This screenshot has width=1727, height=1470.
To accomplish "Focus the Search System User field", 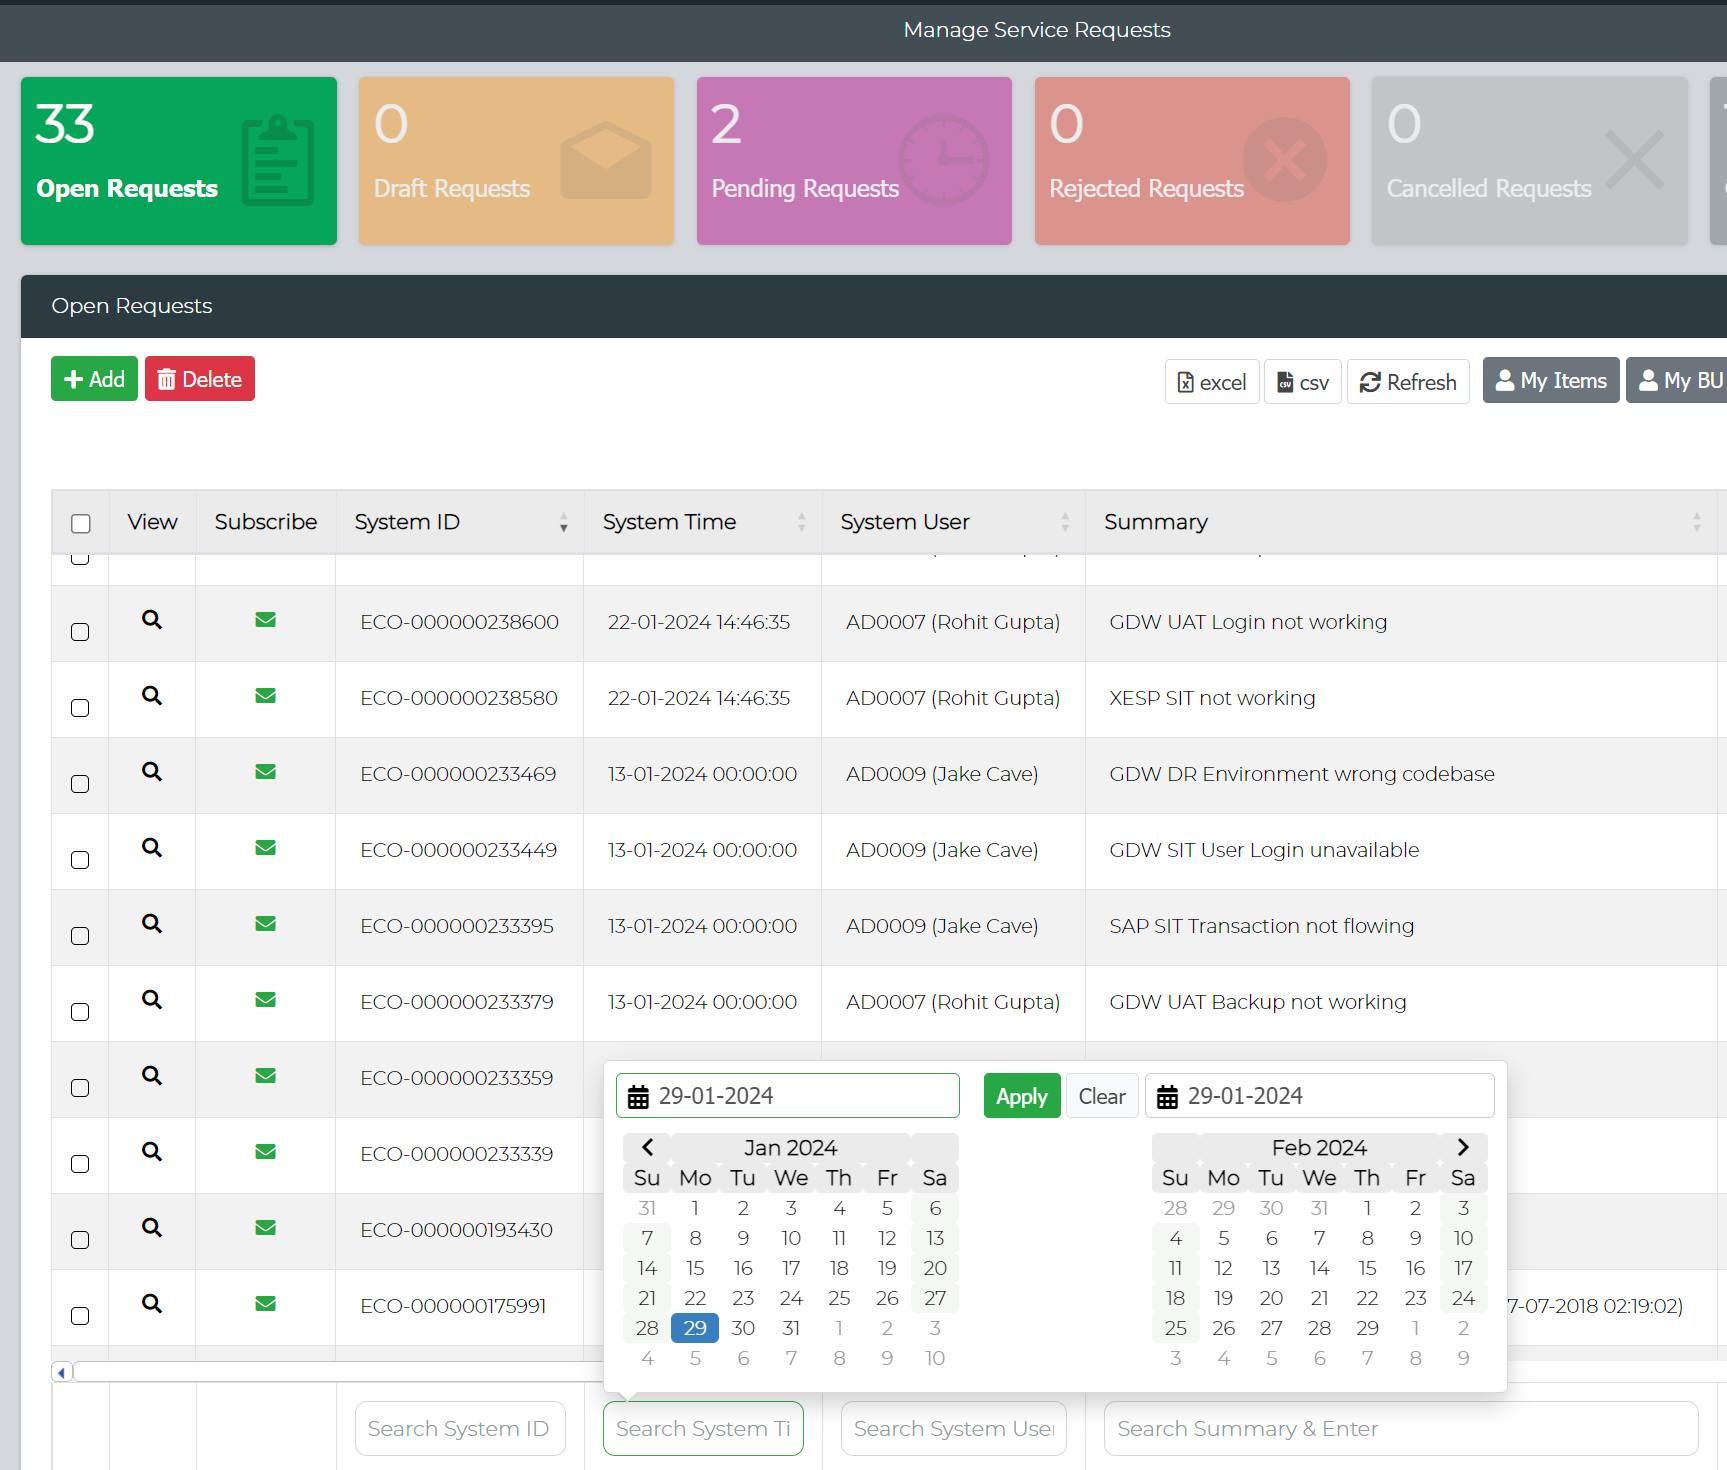I will point(954,1428).
